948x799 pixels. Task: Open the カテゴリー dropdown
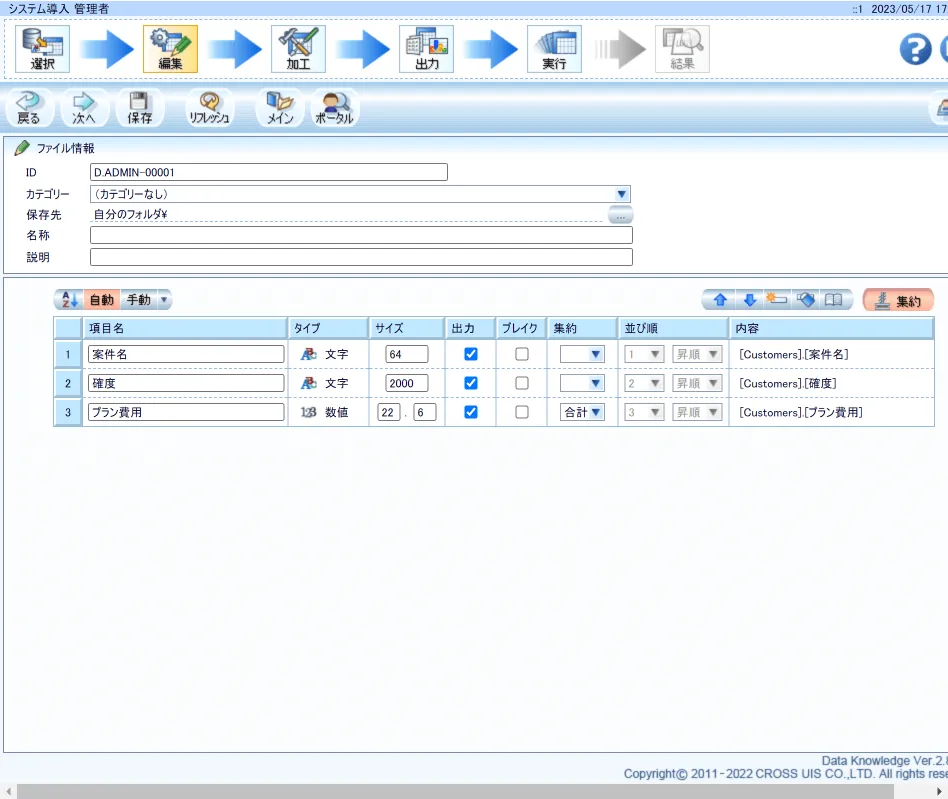(621, 194)
